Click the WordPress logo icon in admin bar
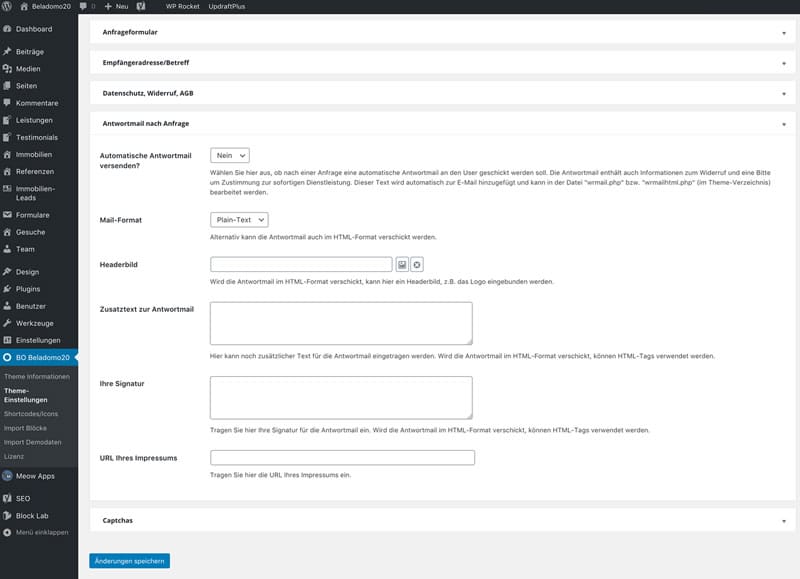This screenshot has width=800, height=579. tap(8, 6)
